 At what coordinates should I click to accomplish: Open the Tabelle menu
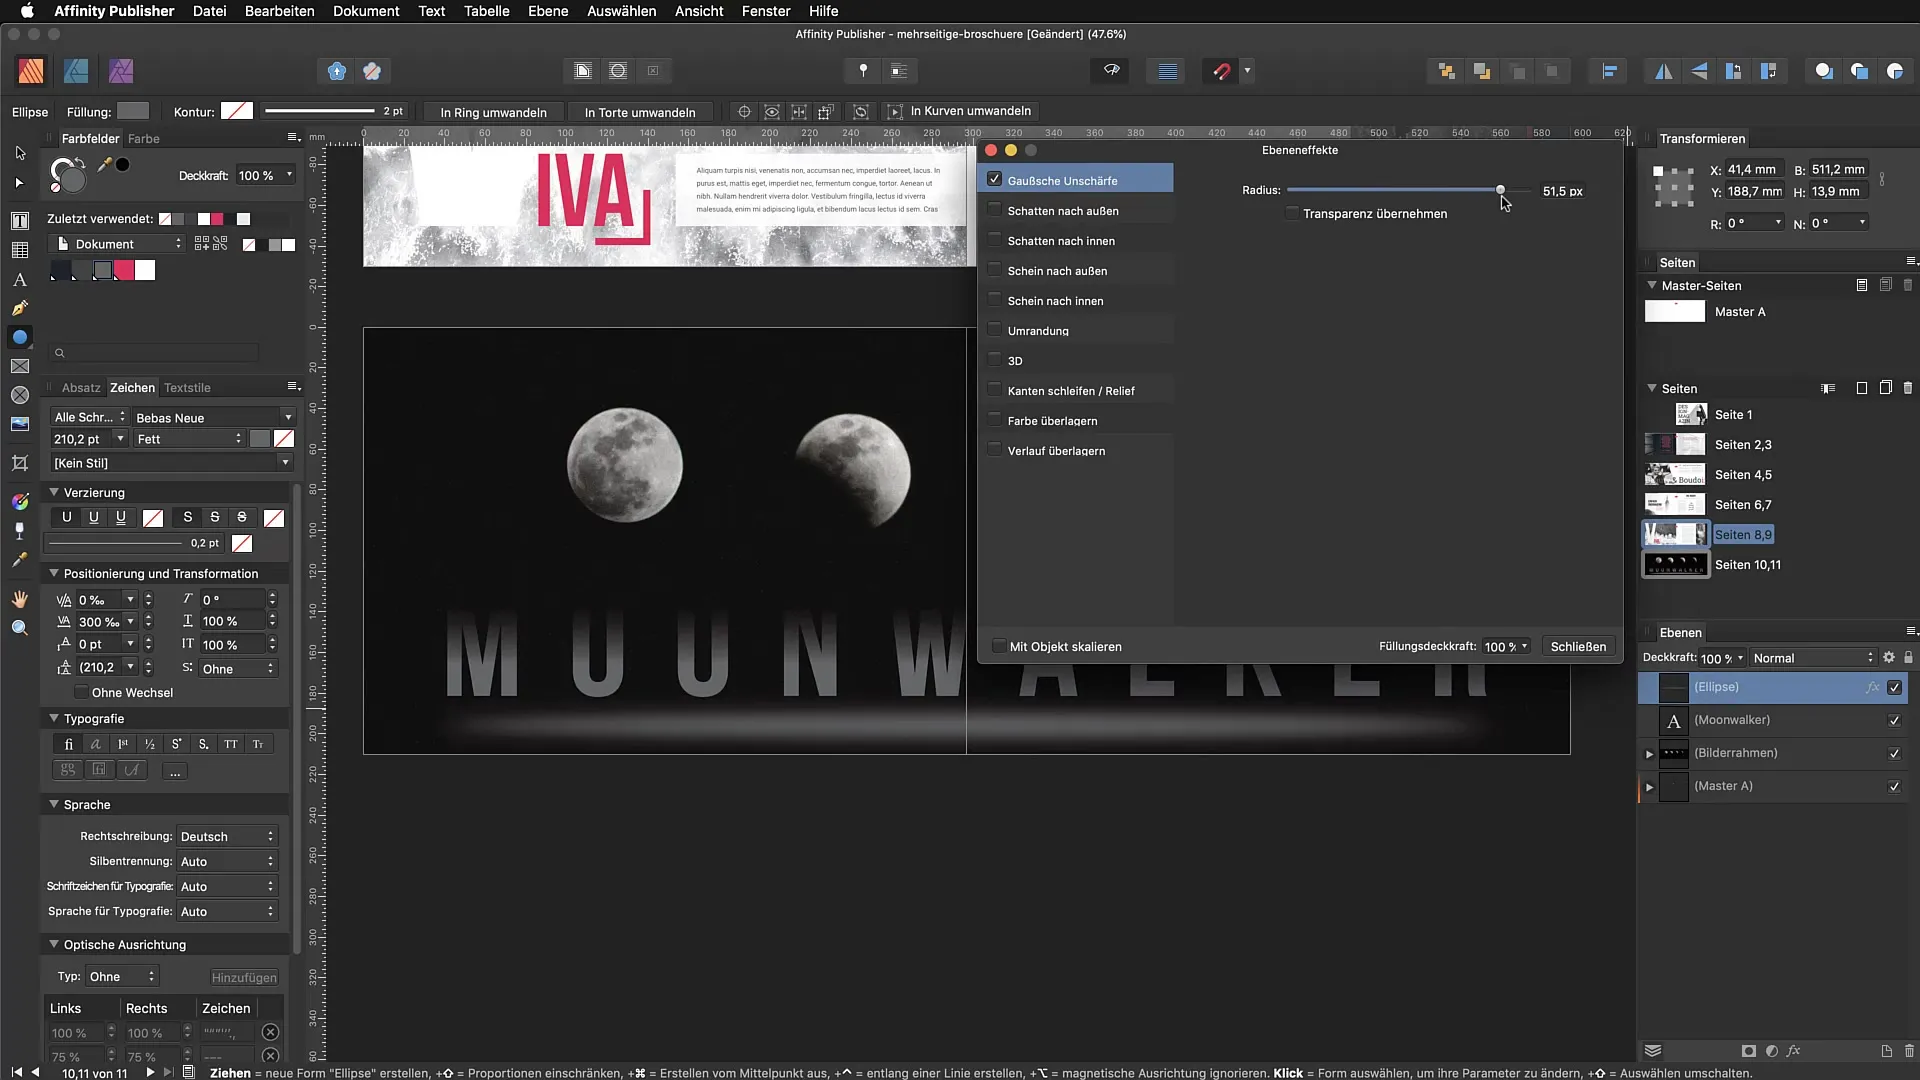click(486, 11)
